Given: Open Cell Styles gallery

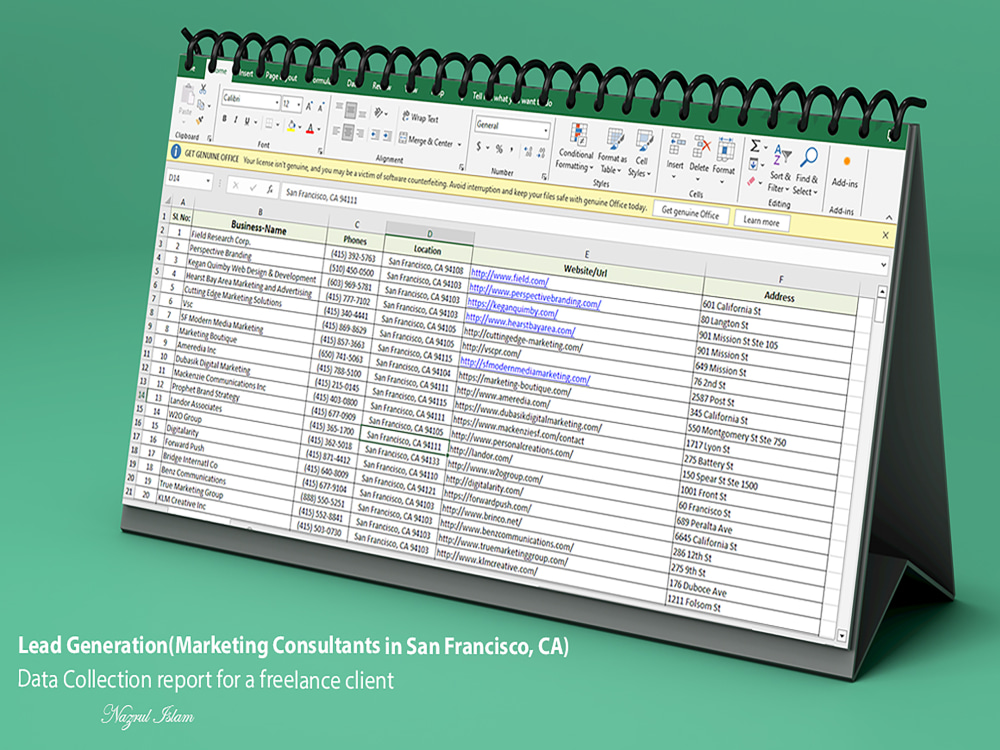Looking at the screenshot, I should coord(640,153).
